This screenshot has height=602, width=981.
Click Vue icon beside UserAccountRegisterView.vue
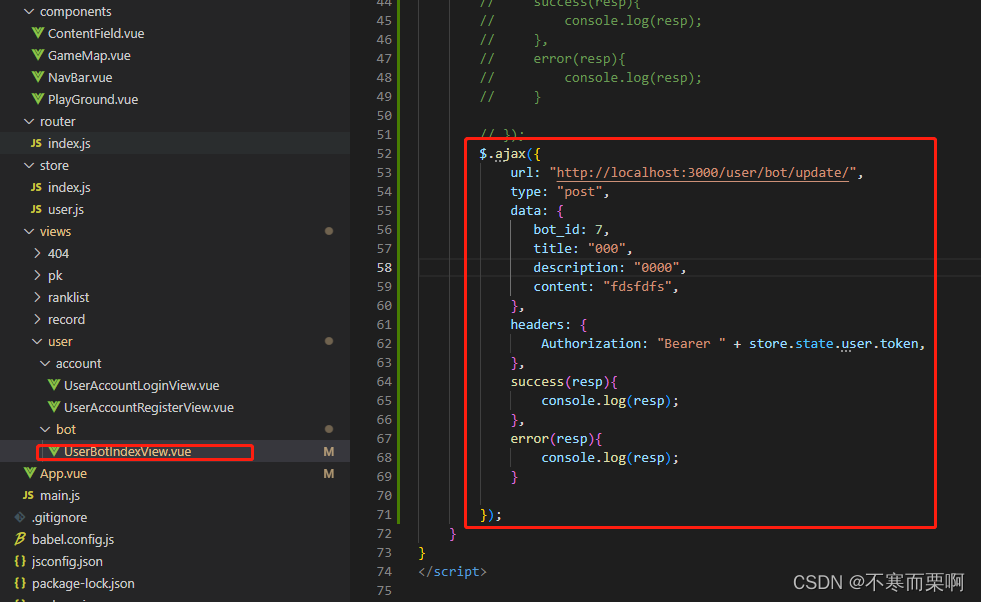54,407
